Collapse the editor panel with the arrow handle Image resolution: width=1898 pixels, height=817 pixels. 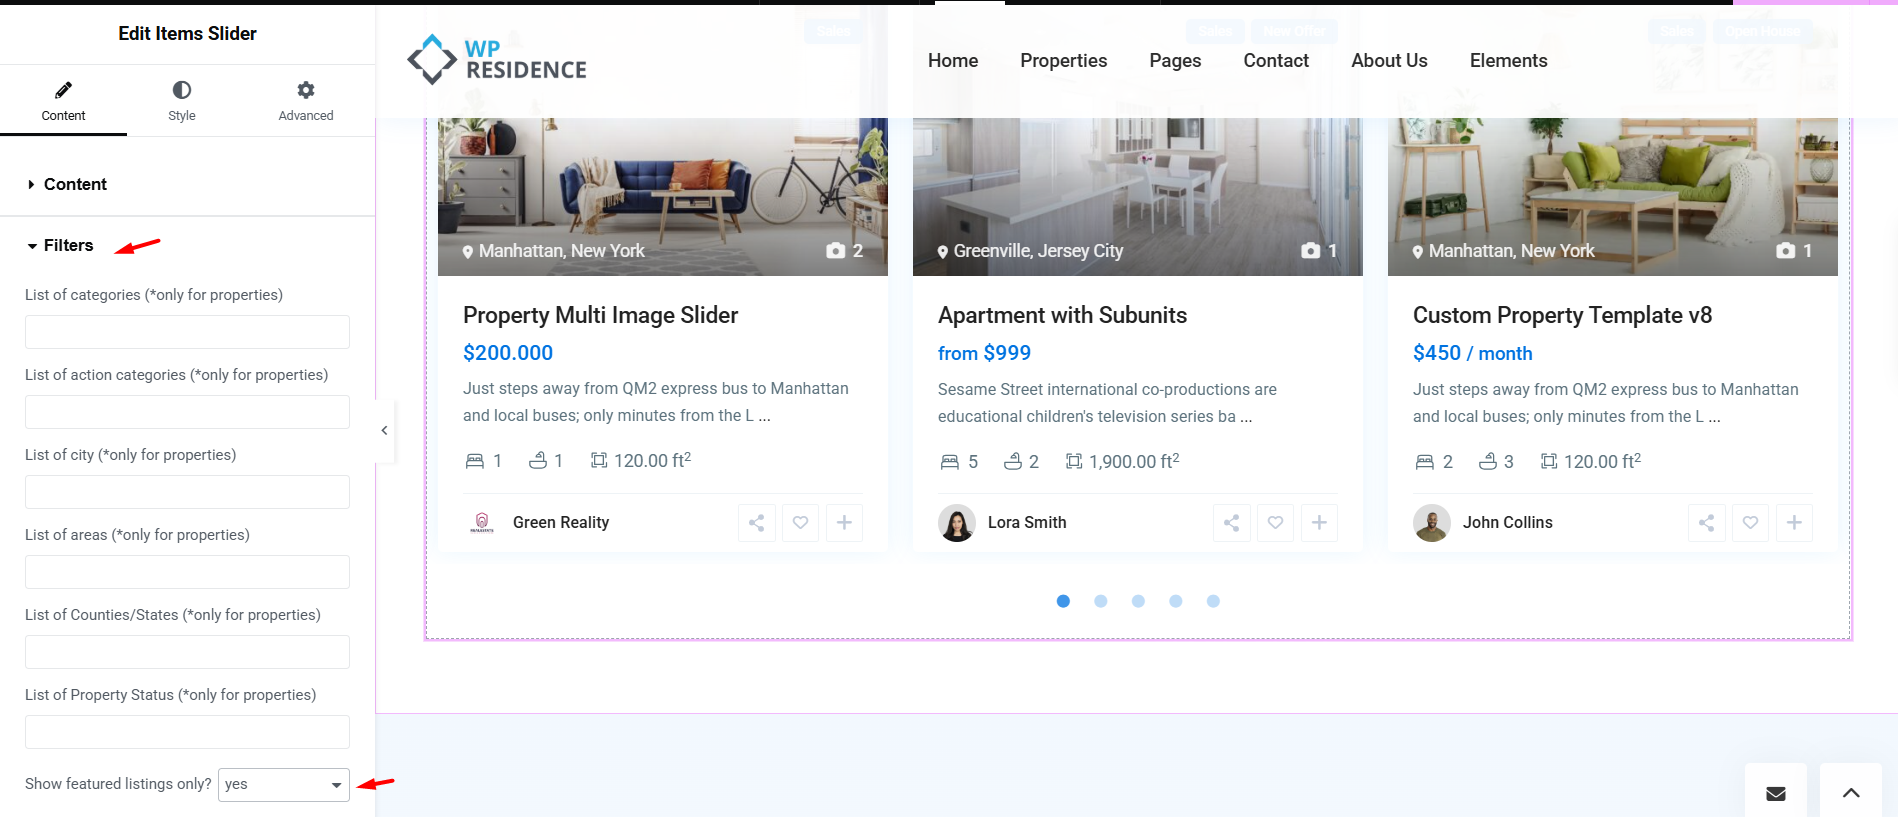click(384, 431)
